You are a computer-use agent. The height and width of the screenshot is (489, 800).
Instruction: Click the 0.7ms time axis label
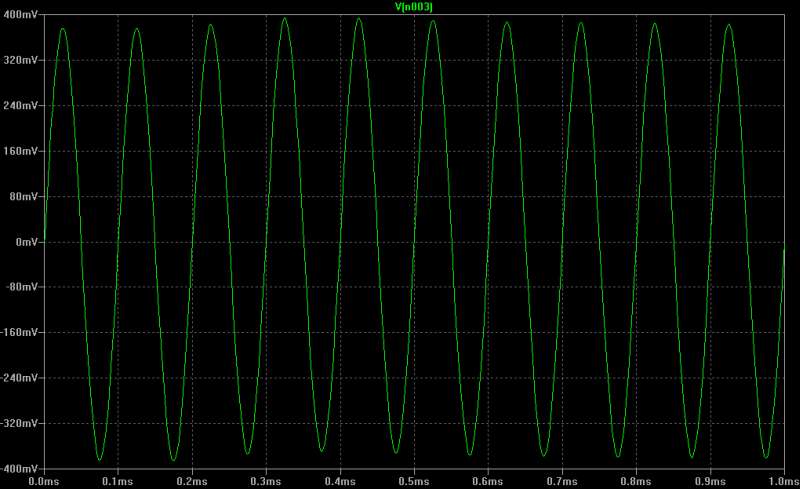click(562, 482)
